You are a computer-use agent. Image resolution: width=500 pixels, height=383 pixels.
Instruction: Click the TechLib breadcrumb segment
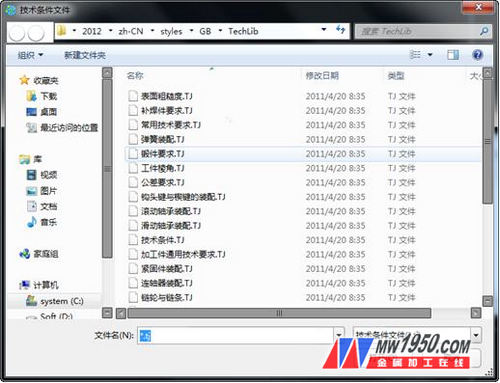point(243,31)
